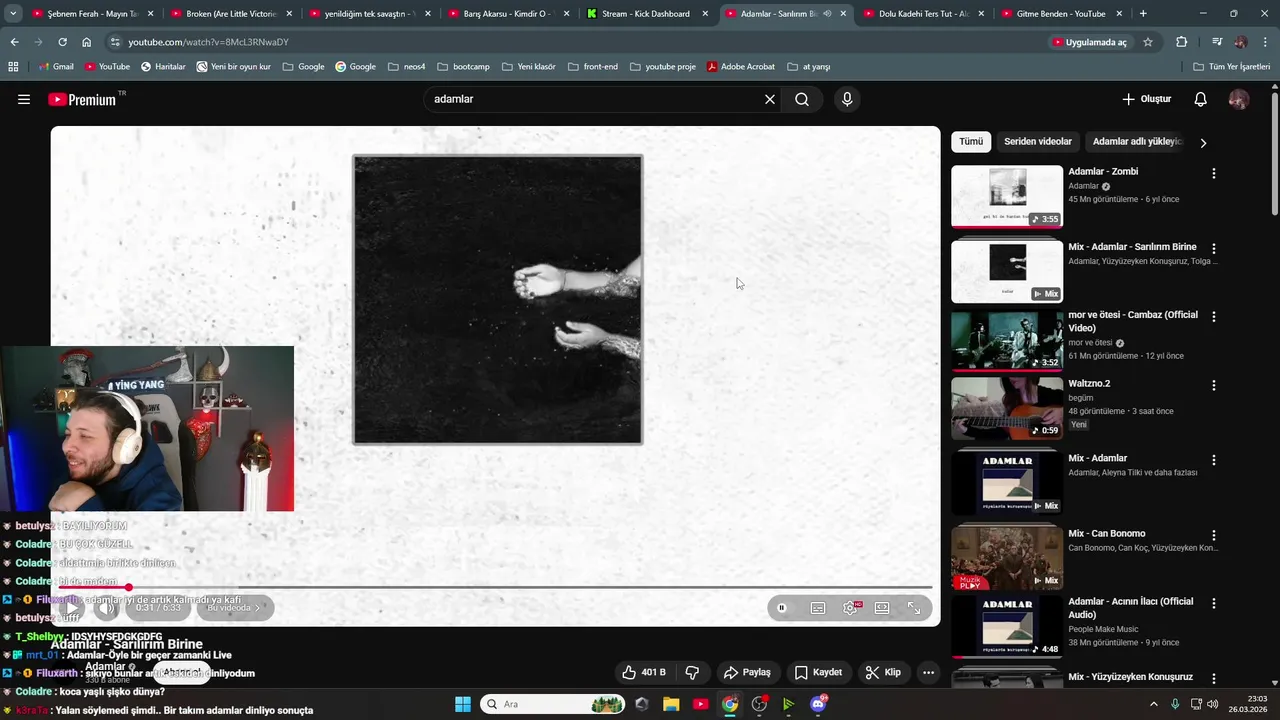
Task: Select the Seriden videolar filter chip
Action: coord(1038,142)
